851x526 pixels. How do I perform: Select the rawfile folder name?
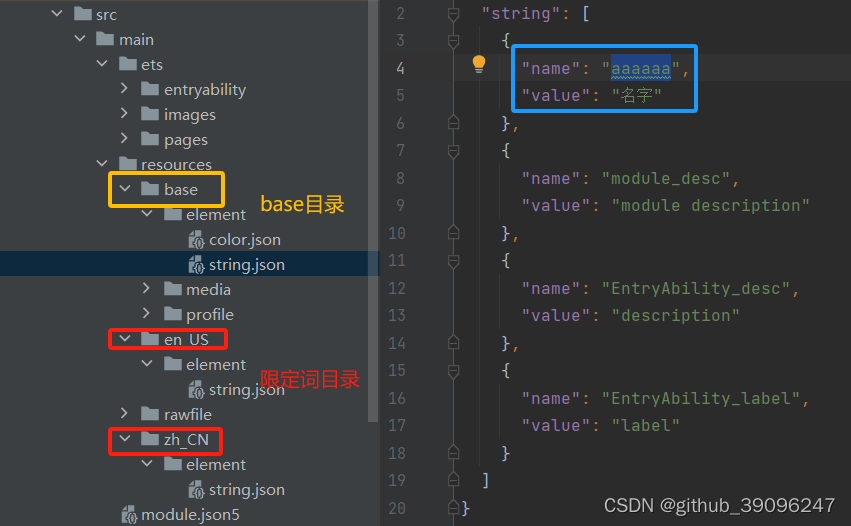point(188,414)
